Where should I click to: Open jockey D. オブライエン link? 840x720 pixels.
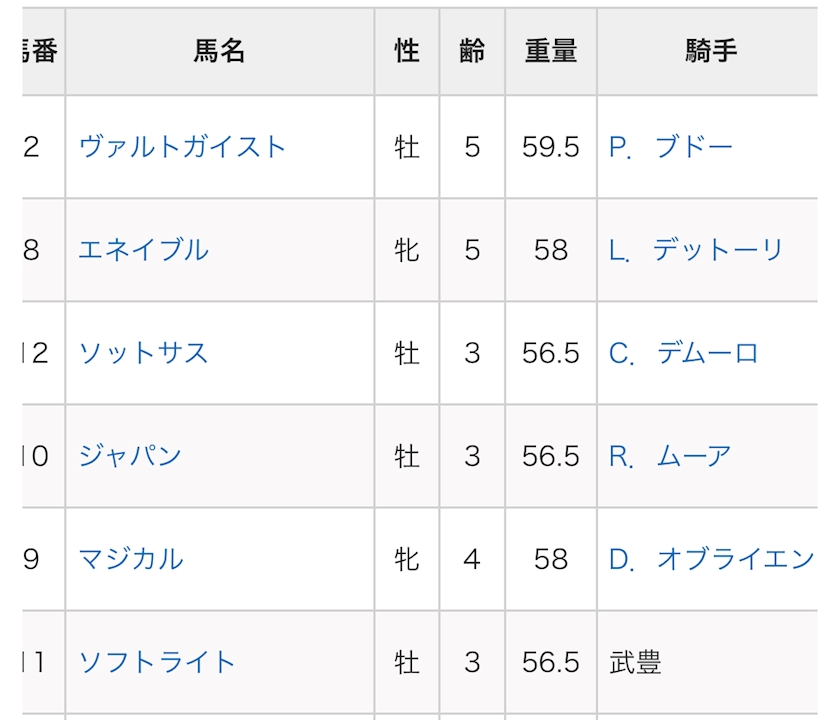[x=711, y=558]
